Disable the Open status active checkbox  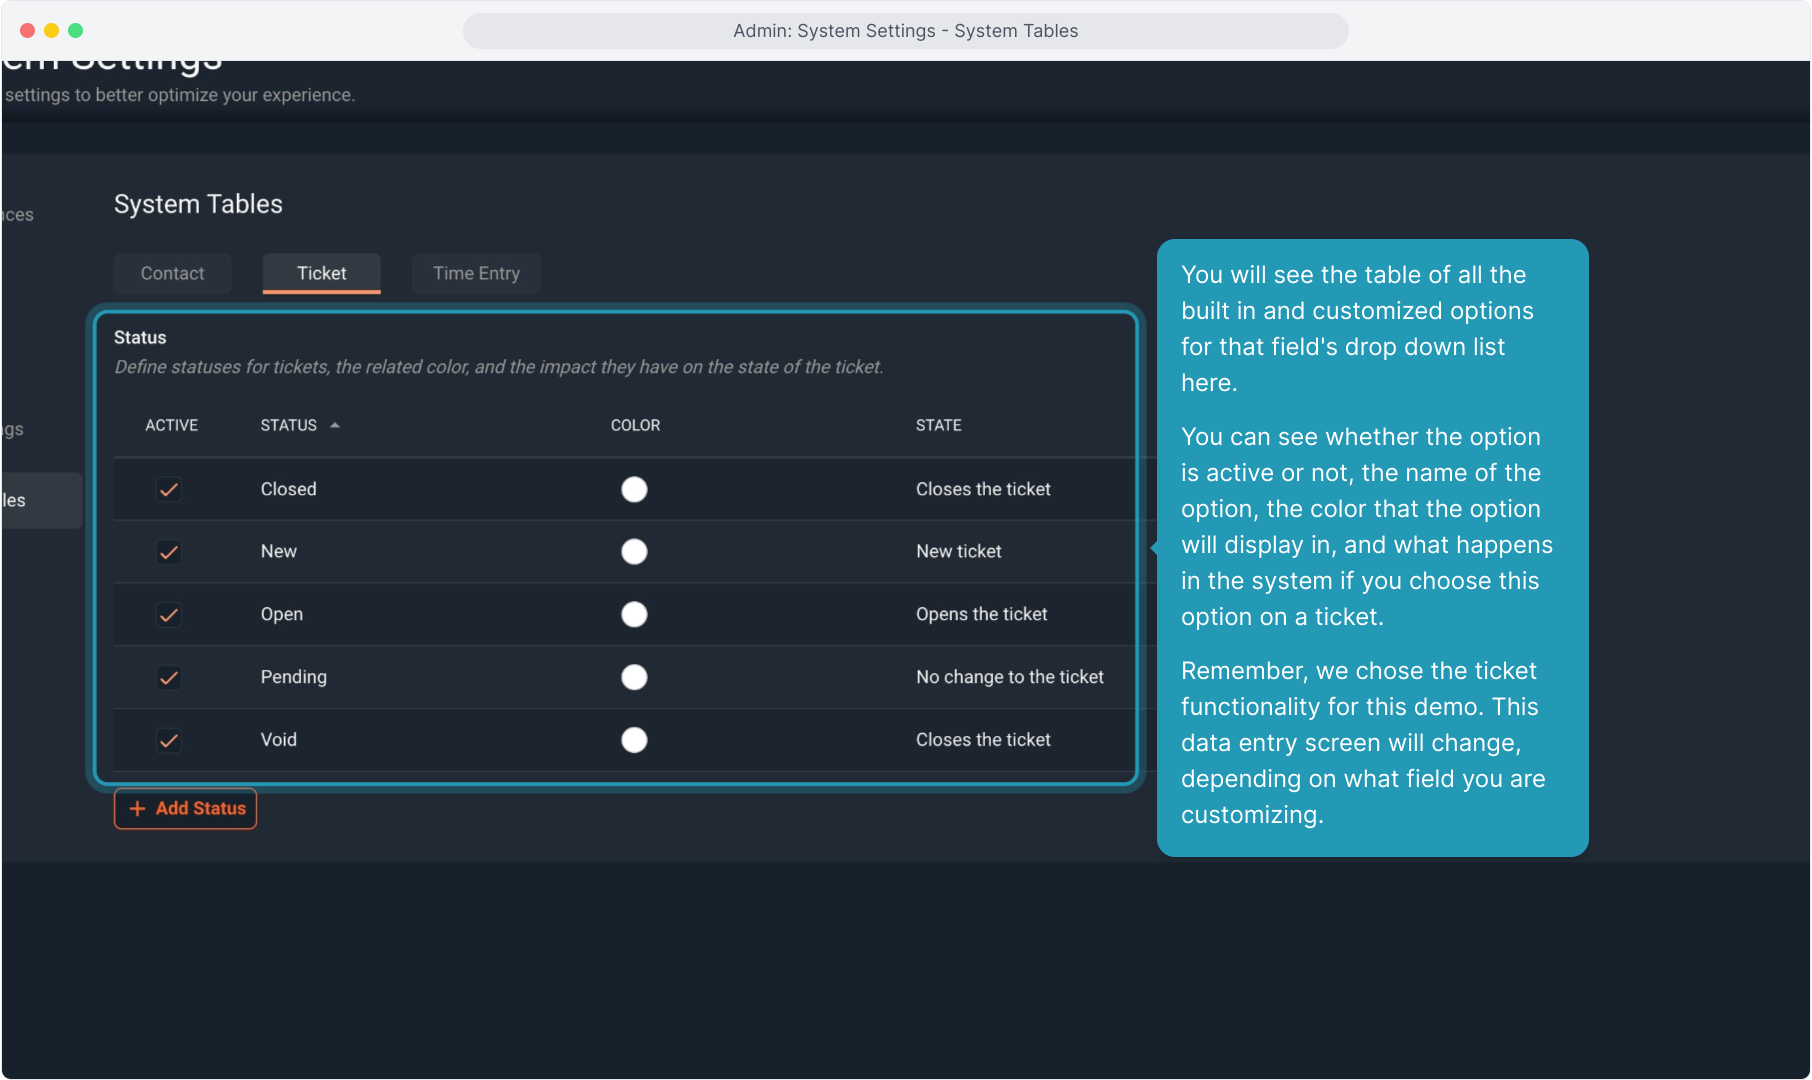click(169, 615)
